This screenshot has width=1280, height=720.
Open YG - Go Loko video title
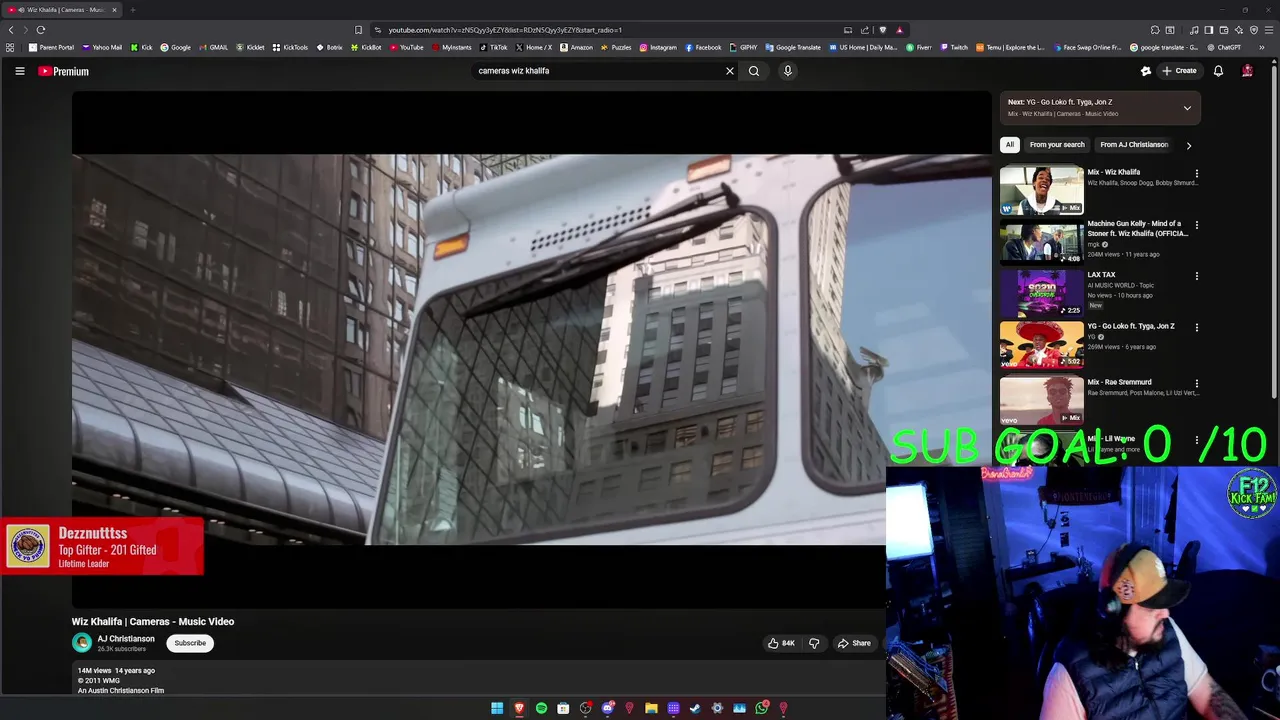pos(1131,326)
